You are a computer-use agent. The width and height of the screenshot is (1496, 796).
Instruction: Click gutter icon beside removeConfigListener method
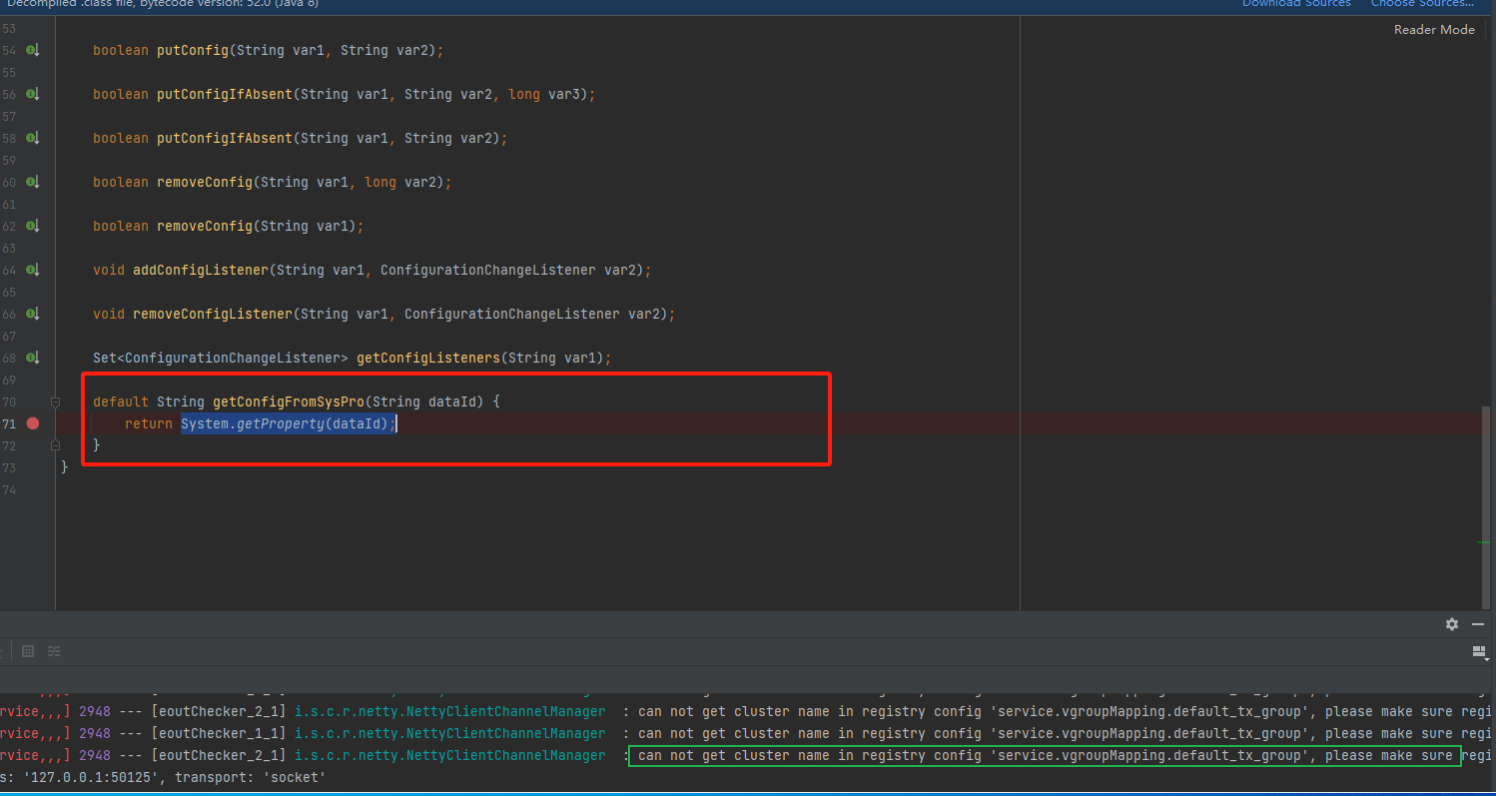click(32, 314)
